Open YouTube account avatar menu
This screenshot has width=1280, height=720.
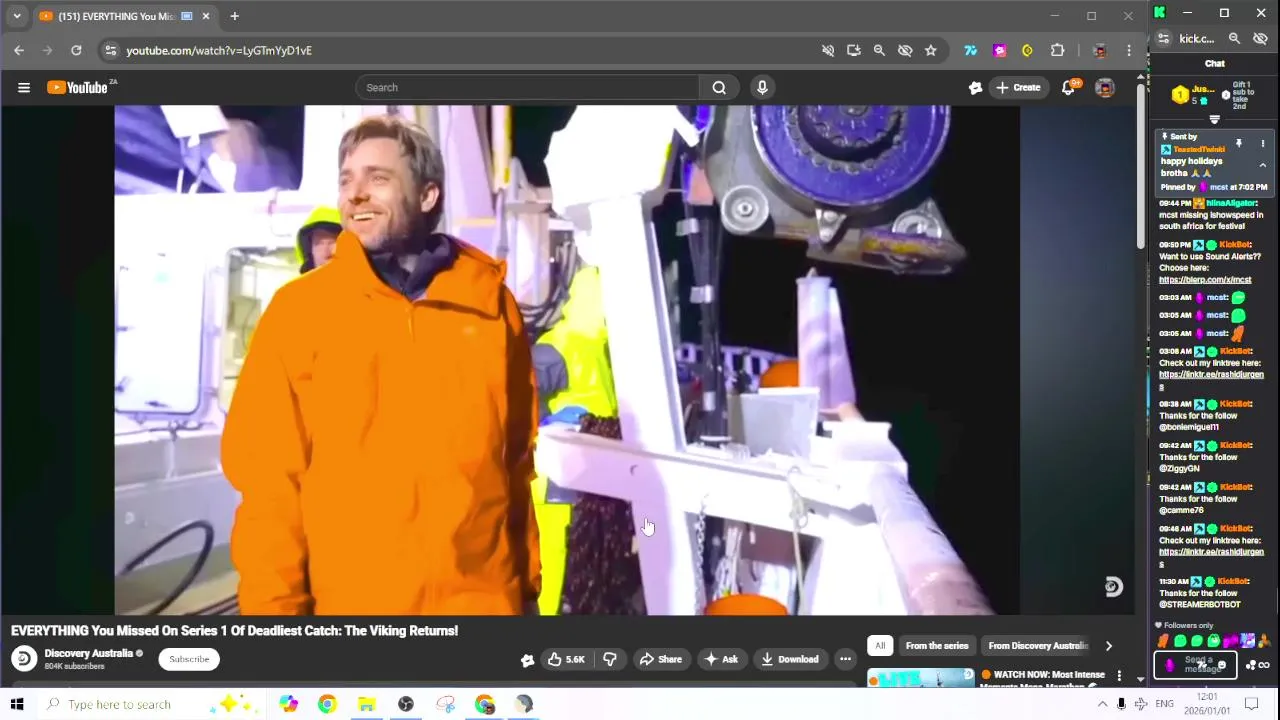(1105, 88)
